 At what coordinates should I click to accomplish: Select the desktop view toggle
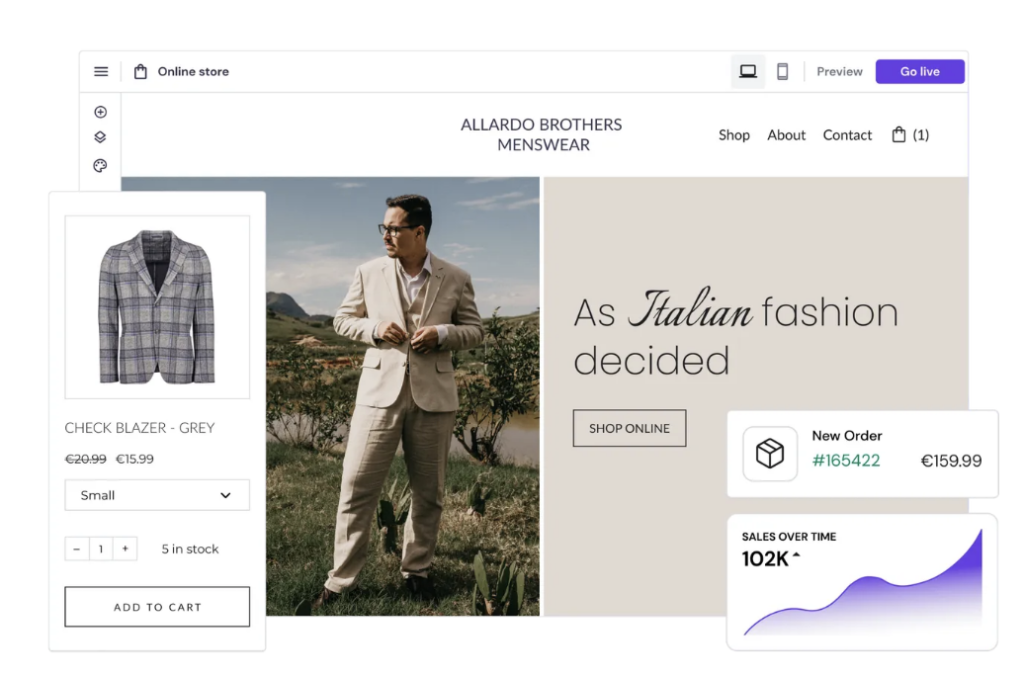point(747,71)
